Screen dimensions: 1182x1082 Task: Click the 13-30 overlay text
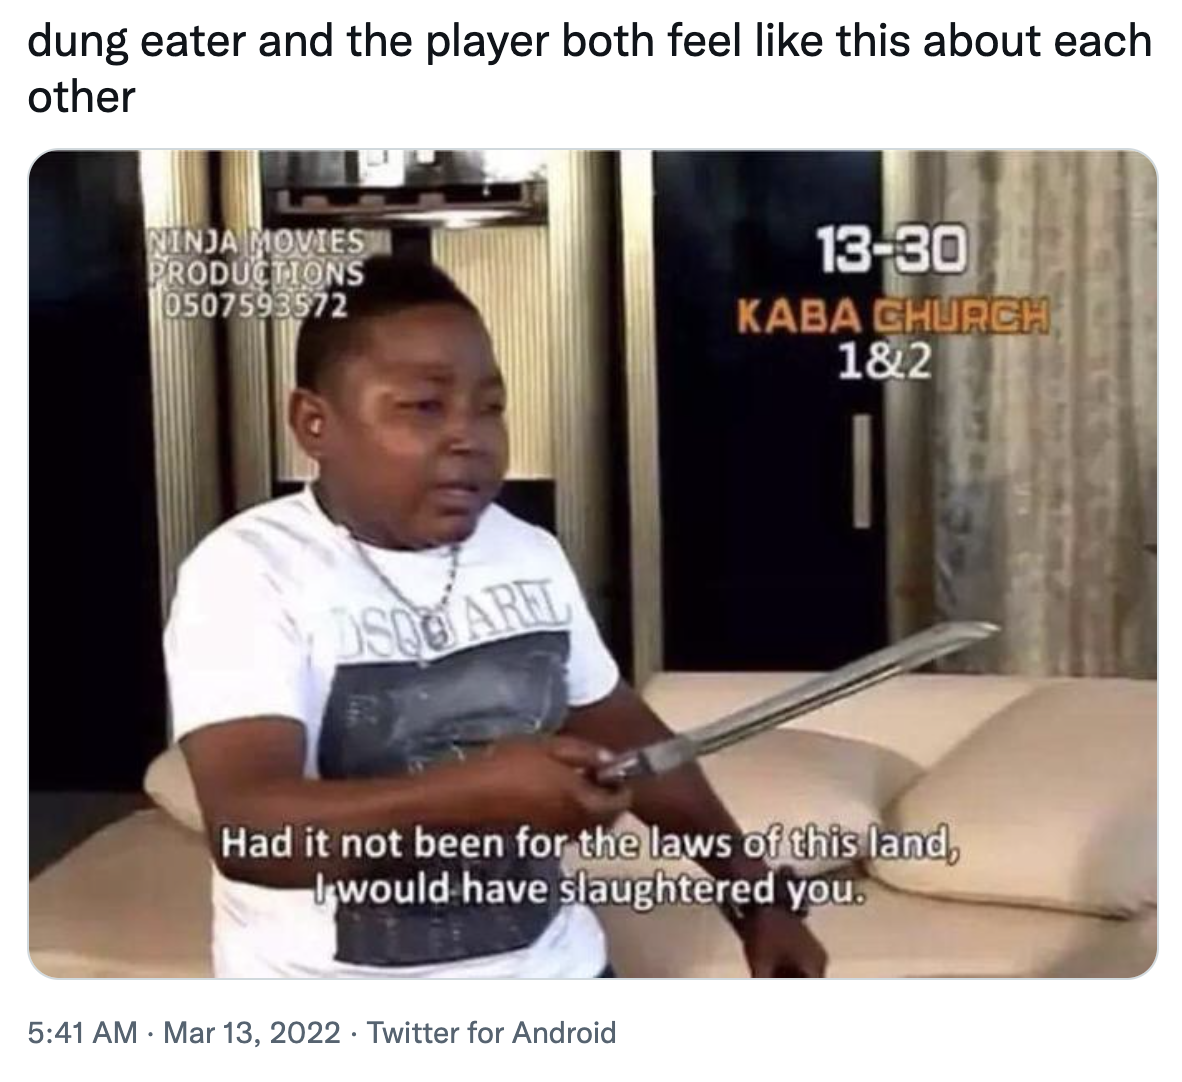pyautogui.click(x=891, y=253)
